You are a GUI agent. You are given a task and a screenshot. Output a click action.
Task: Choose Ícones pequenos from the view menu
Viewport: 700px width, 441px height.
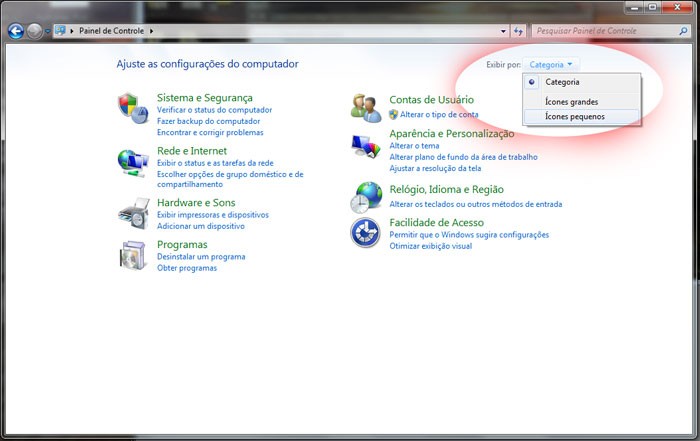582,116
